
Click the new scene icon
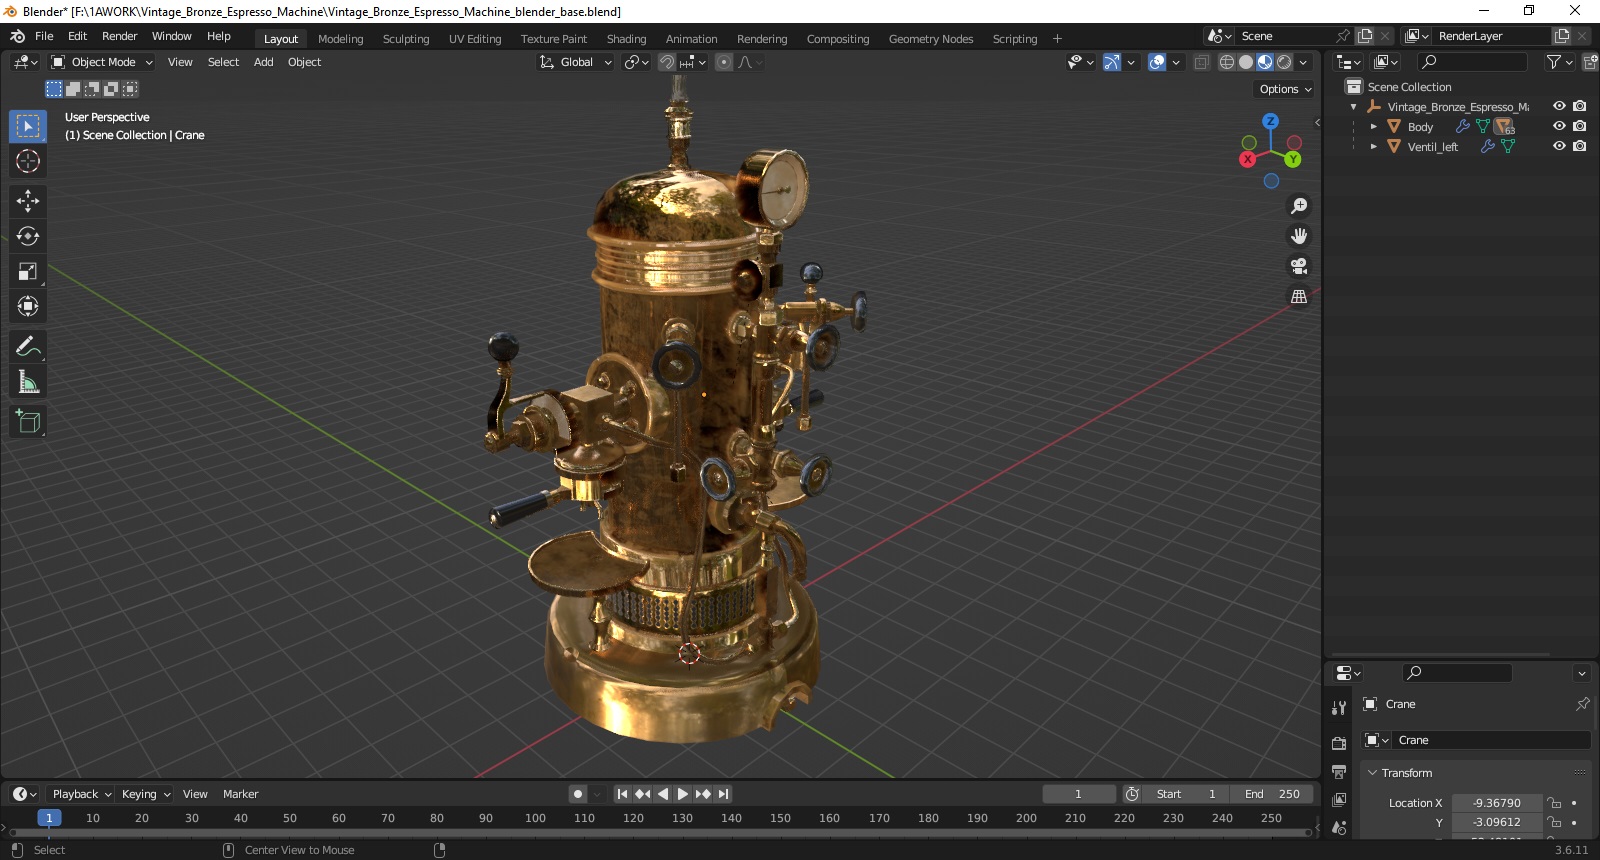tap(1364, 36)
